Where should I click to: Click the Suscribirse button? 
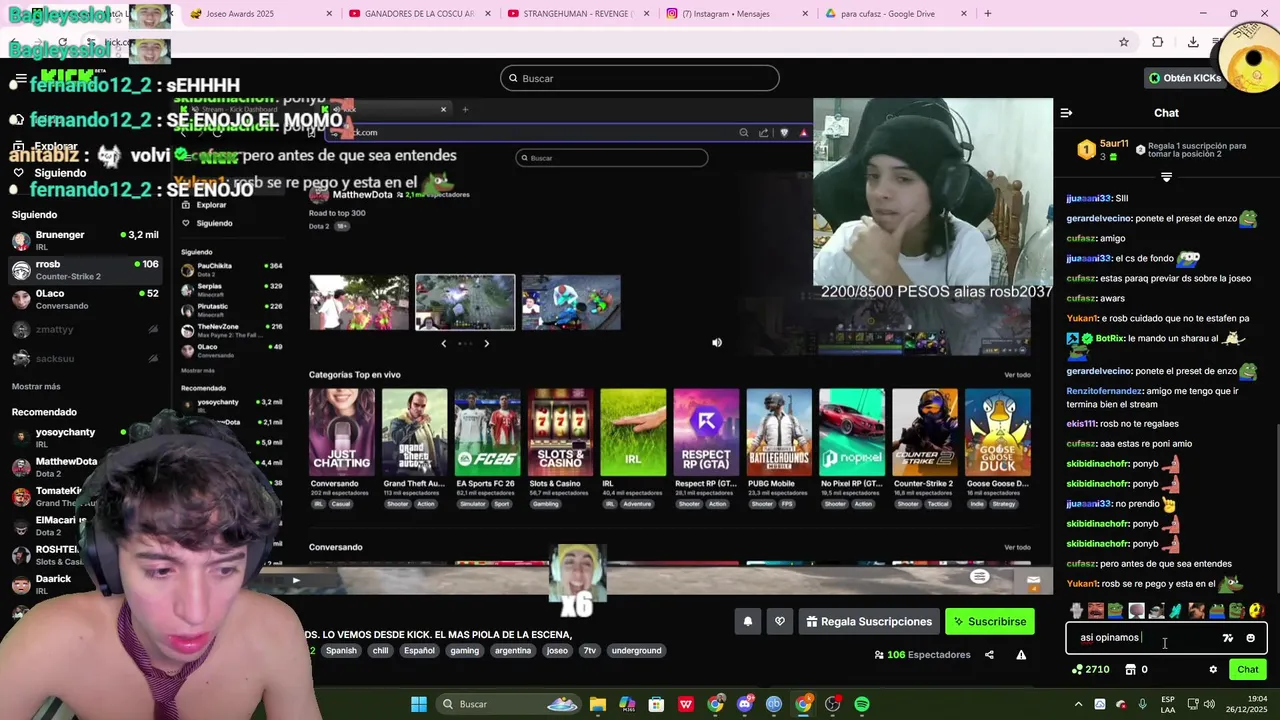coord(990,621)
